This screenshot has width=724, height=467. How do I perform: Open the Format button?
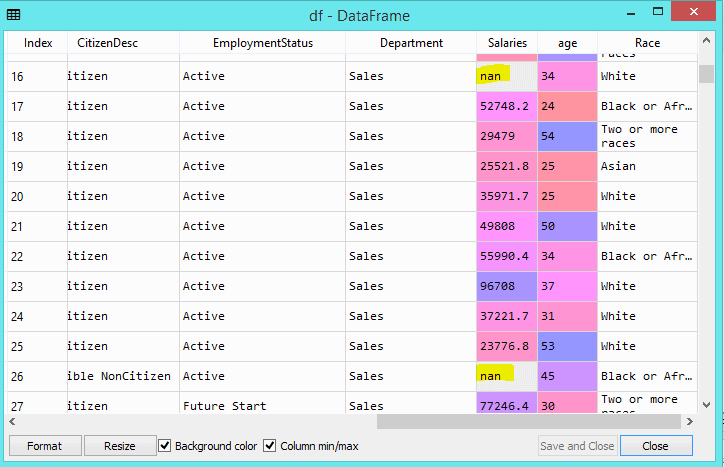(x=44, y=446)
